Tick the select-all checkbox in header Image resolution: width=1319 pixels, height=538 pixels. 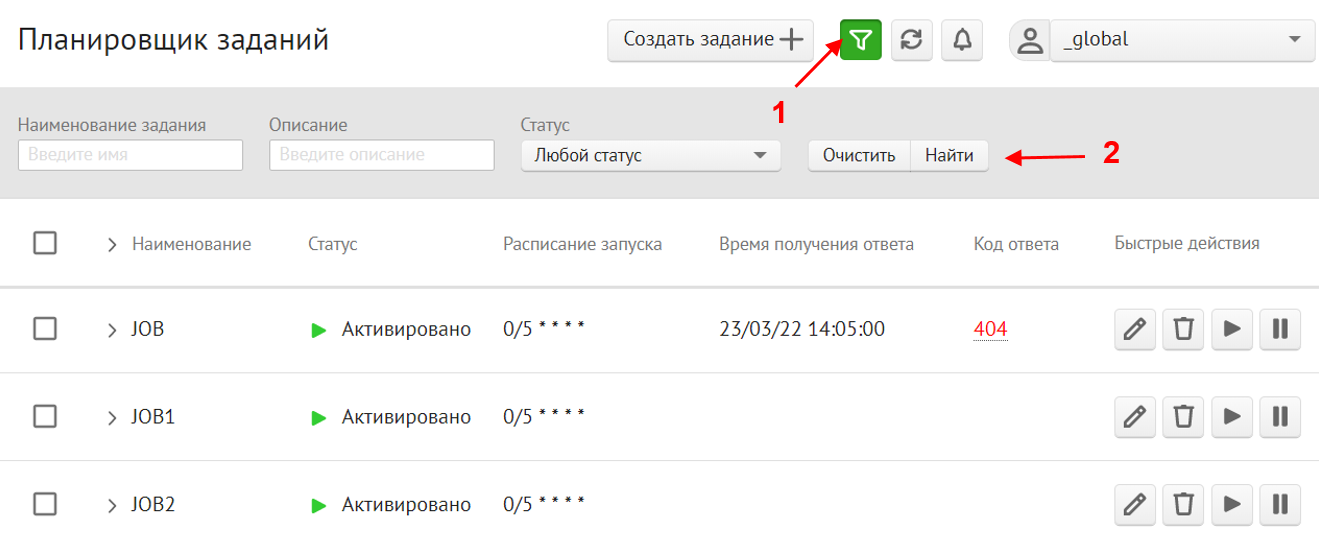(x=45, y=243)
